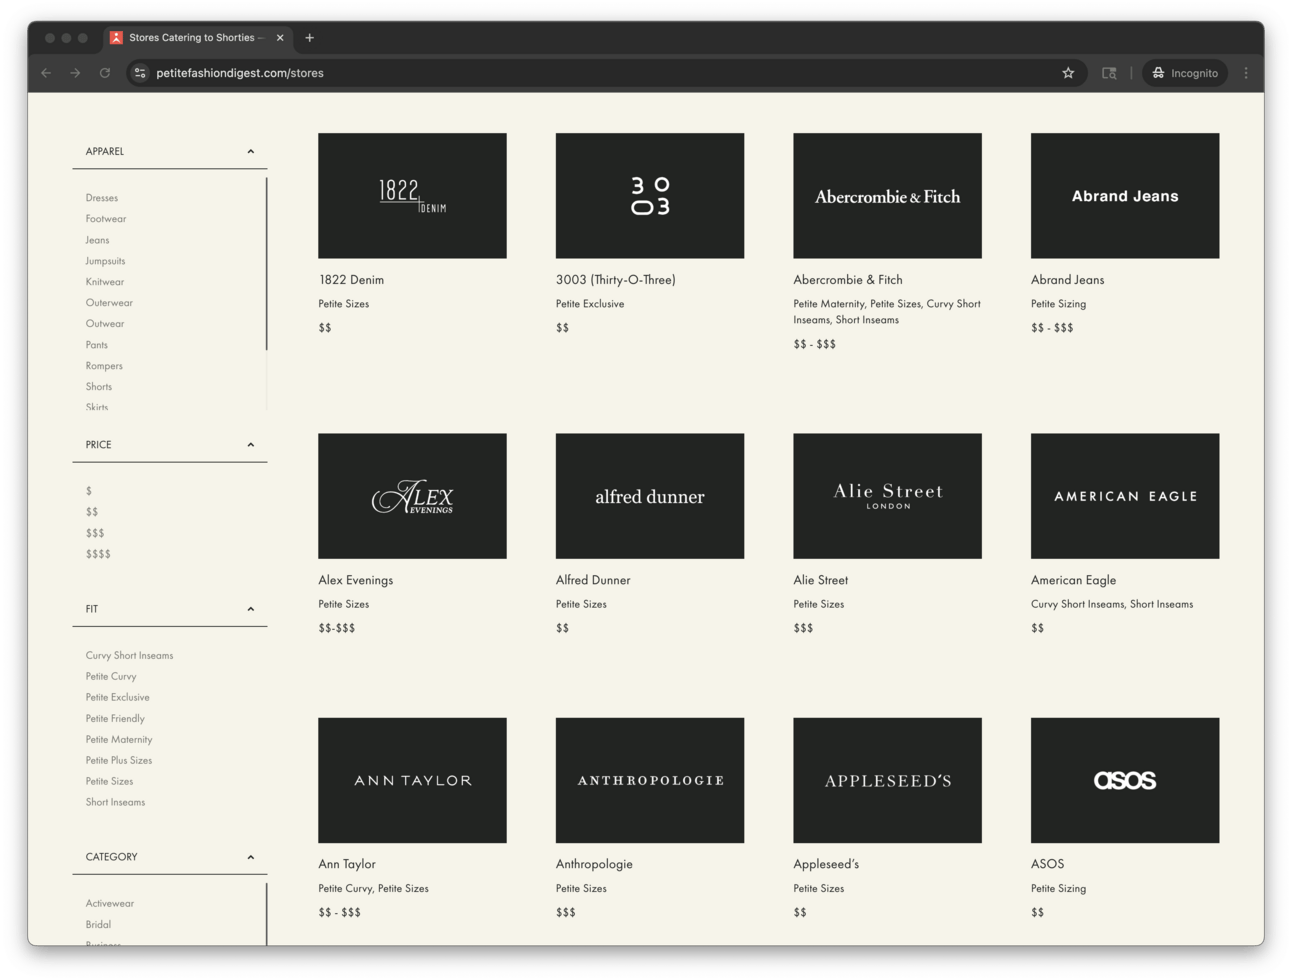Close the Stores Catering to Shorties tab

point(280,38)
